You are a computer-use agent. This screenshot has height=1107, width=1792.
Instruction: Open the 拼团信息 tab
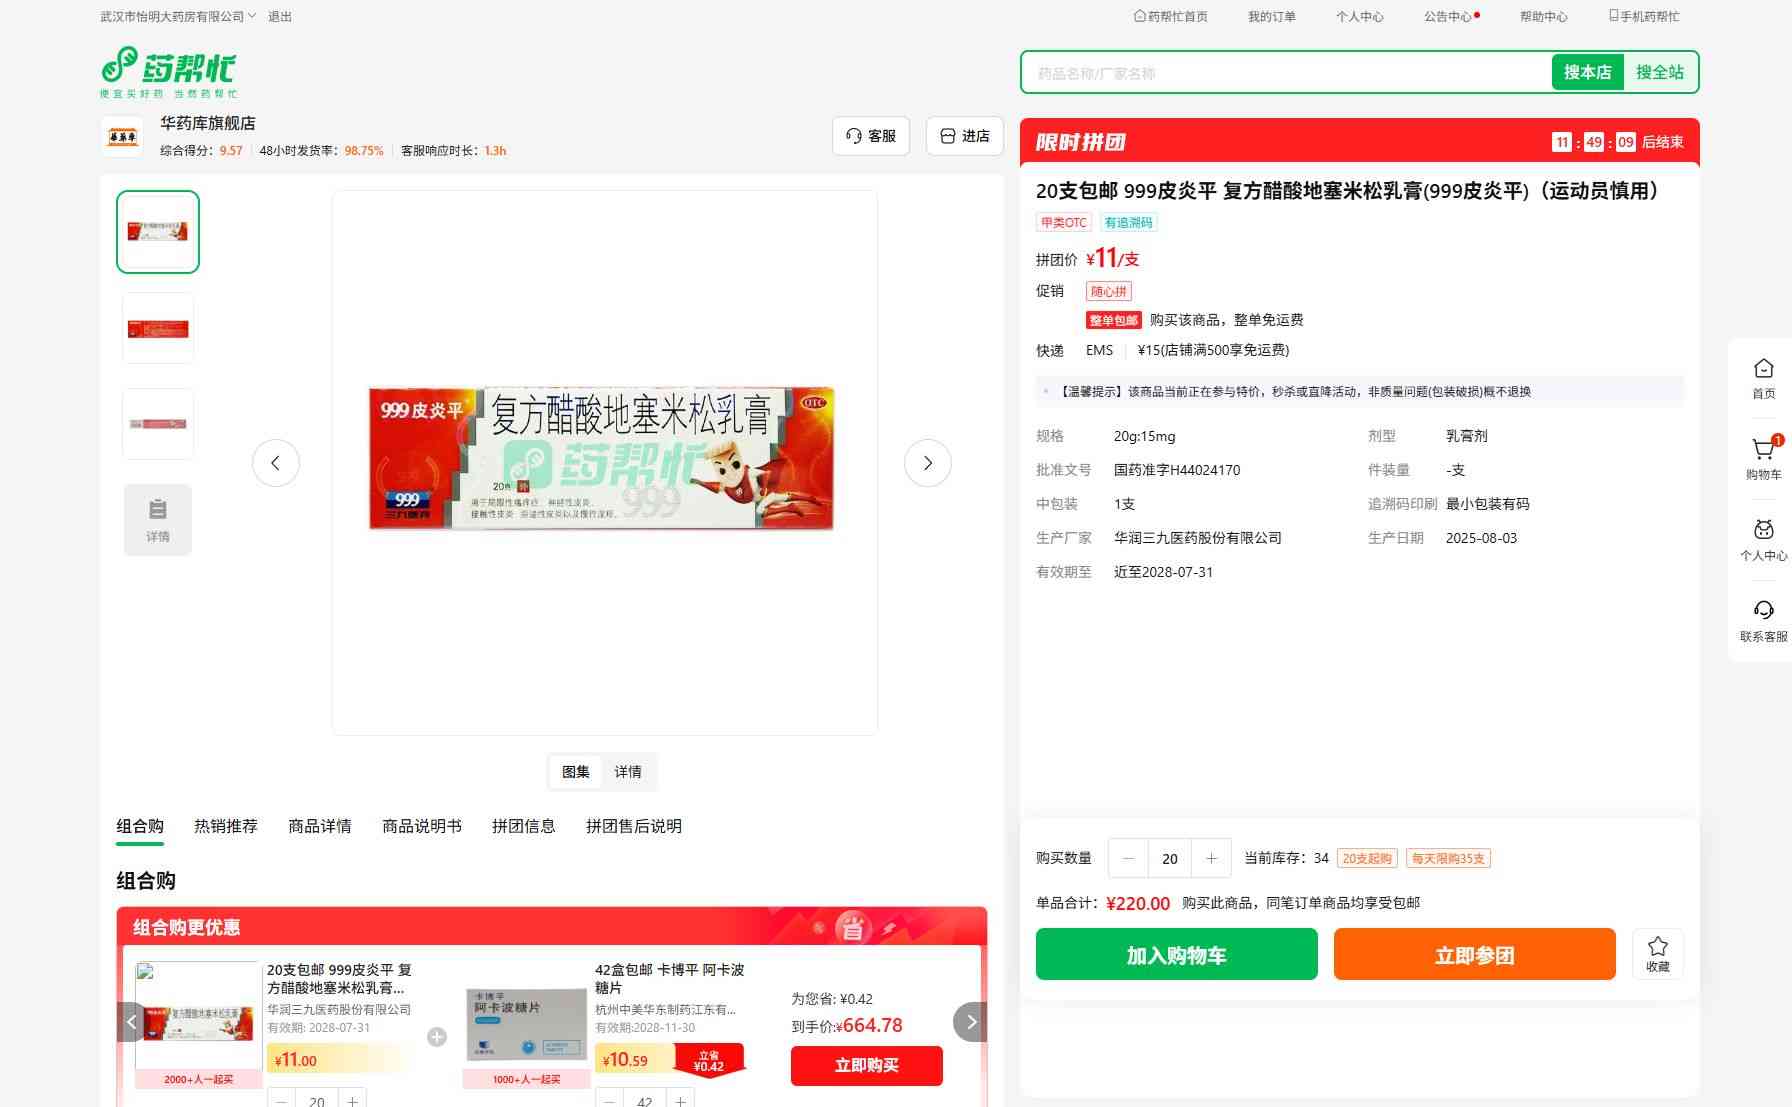pyautogui.click(x=523, y=826)
